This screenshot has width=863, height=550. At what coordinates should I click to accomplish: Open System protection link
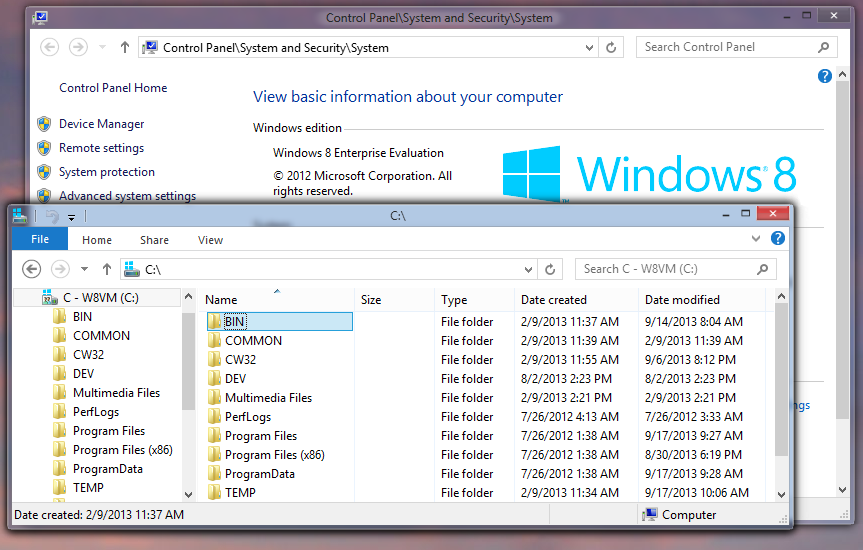pos(107,172)
